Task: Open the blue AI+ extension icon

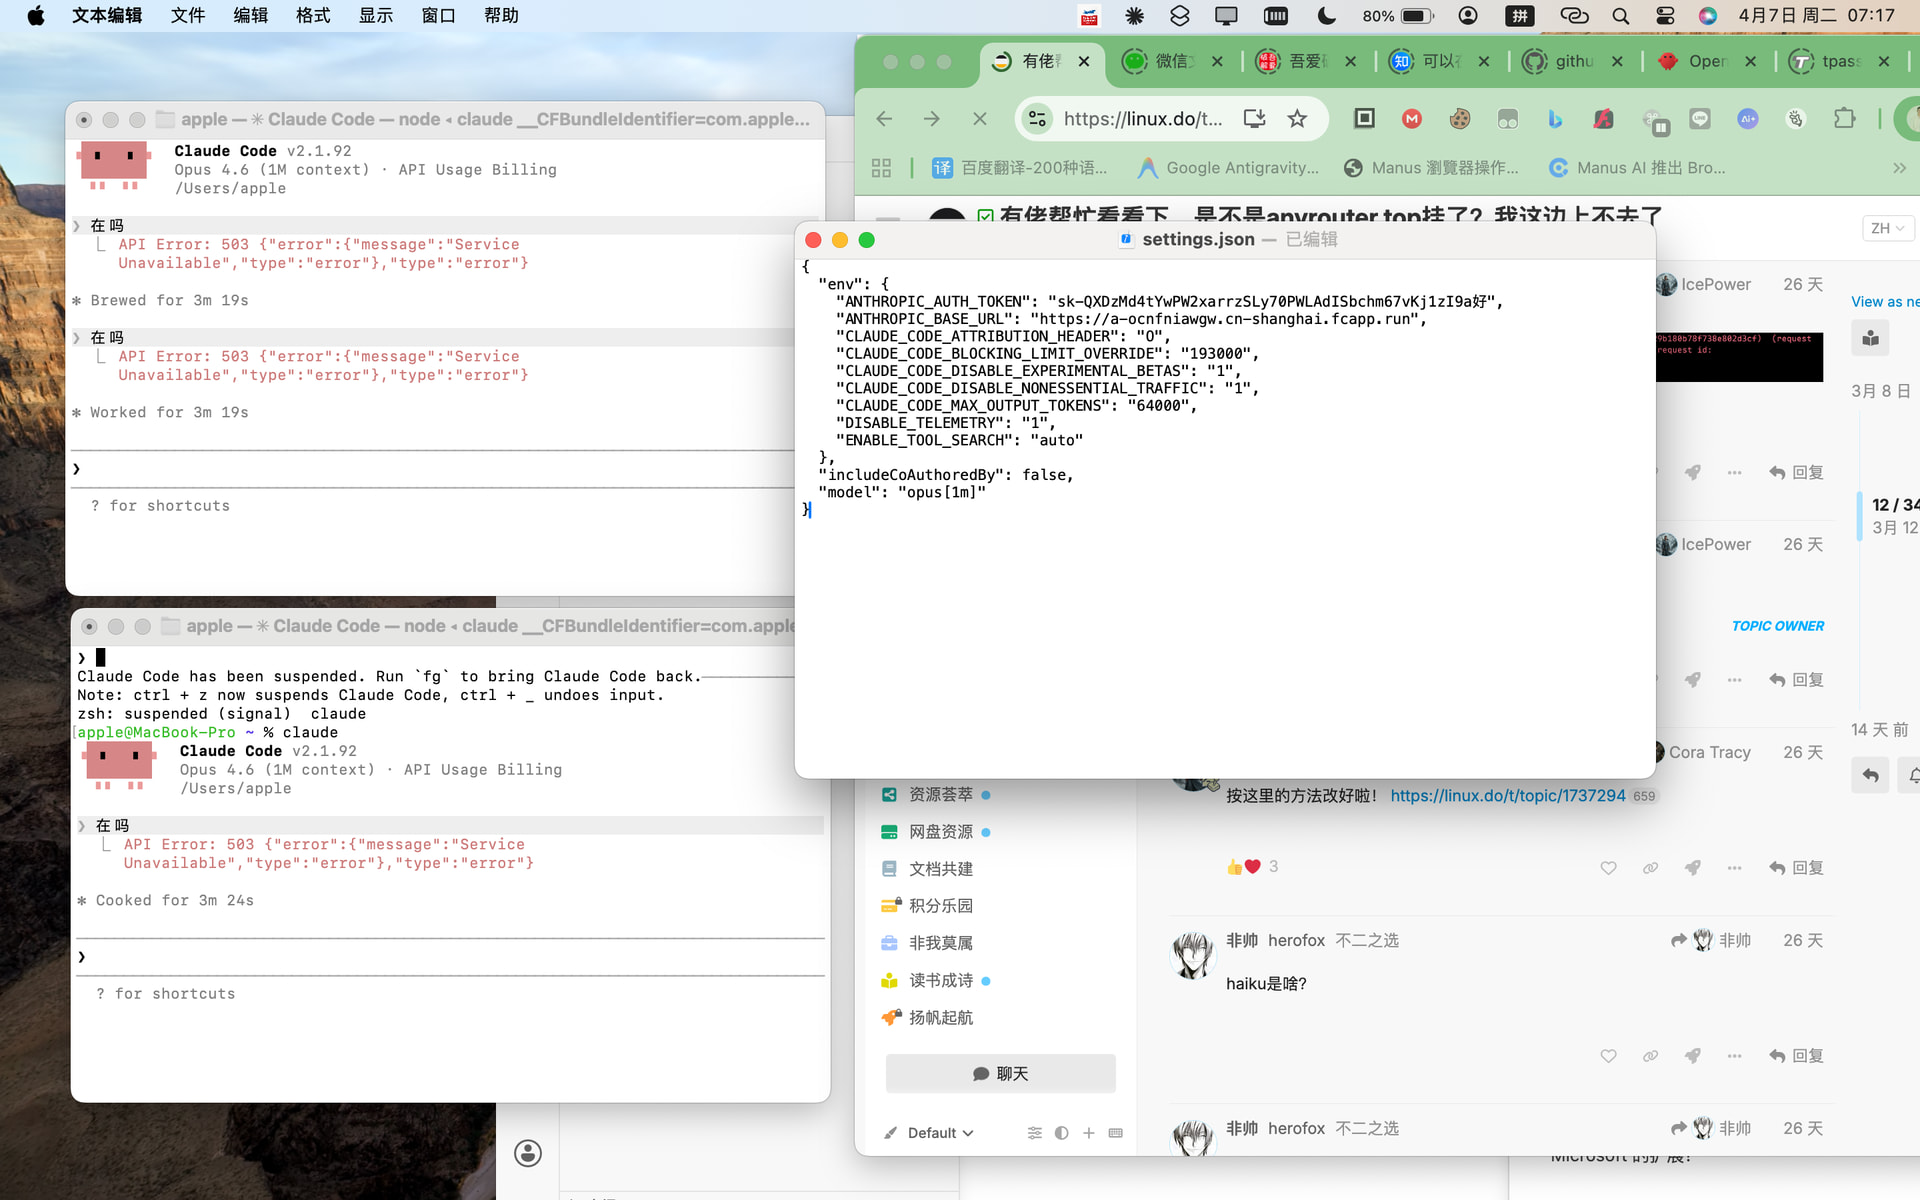Action: coord(1748,119)
